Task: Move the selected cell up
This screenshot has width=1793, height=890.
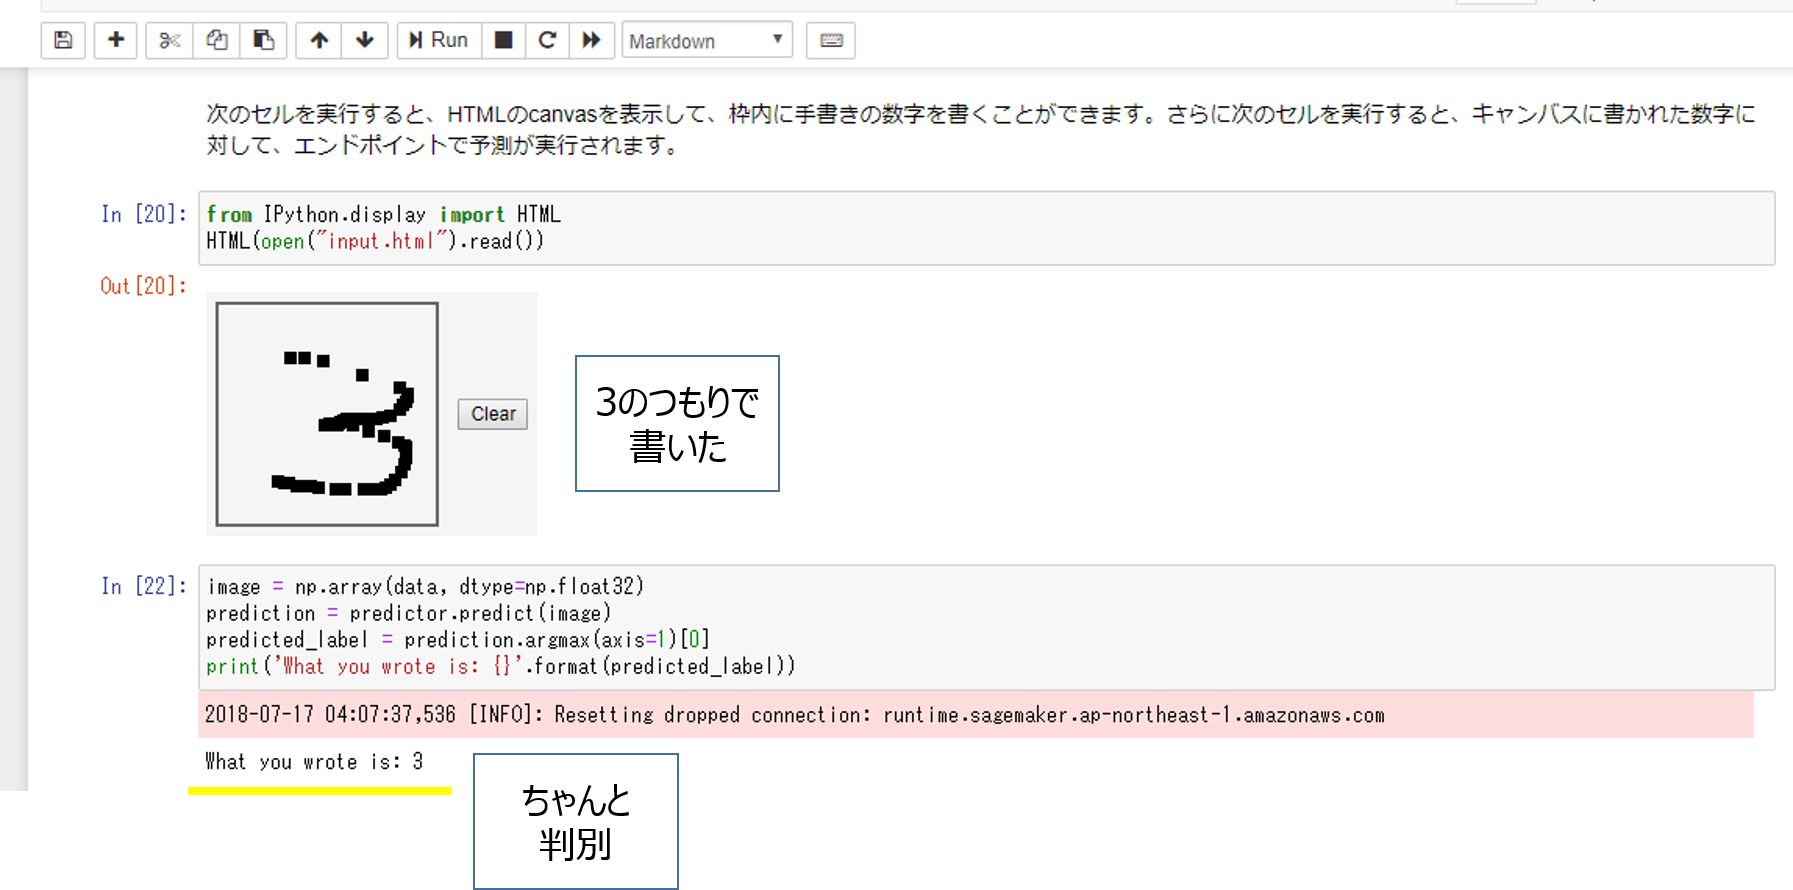Action: [x=319, y=40]
